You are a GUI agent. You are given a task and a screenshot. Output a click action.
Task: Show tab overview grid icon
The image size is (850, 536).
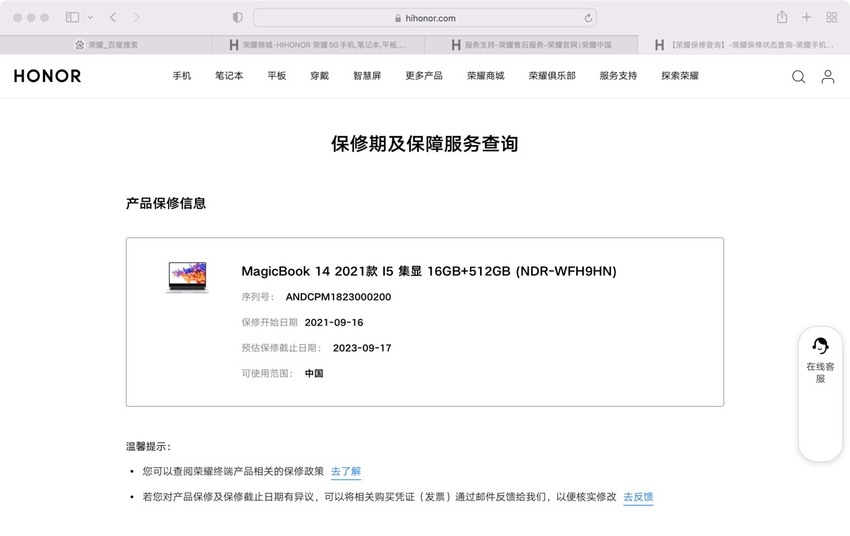click(832, 17)
